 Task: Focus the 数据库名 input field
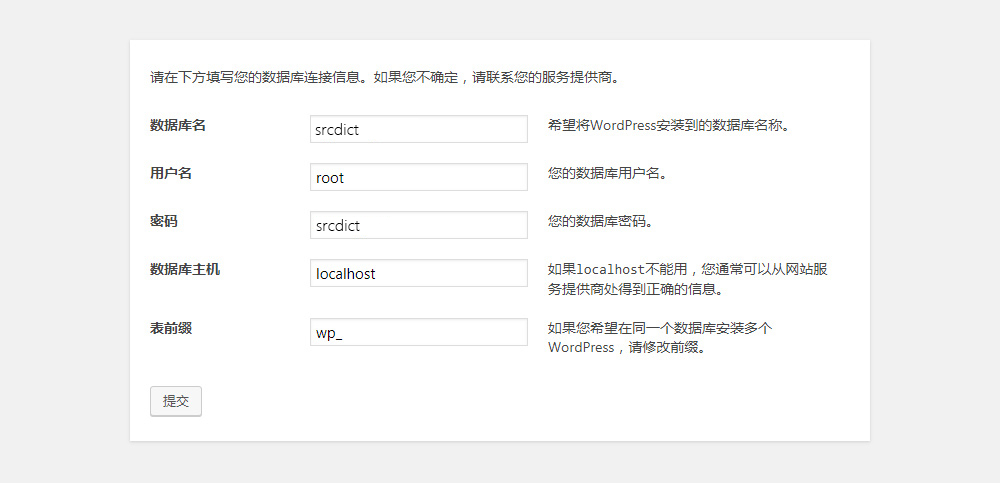coord(419,129)
